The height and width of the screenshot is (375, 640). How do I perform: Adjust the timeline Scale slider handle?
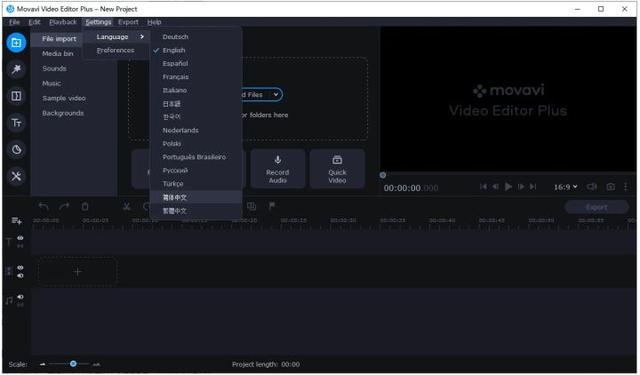point(73,364)
